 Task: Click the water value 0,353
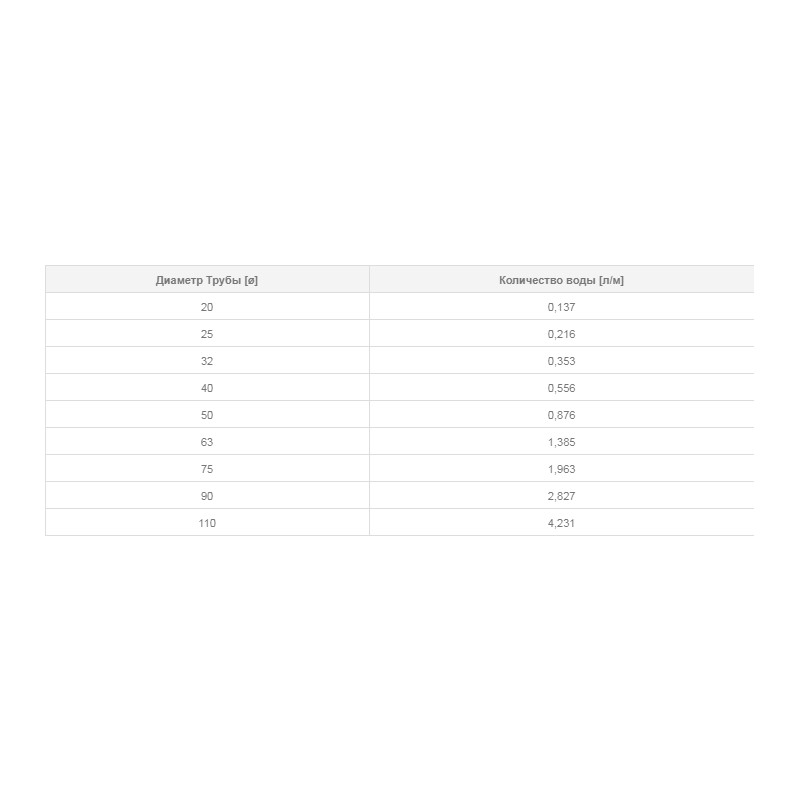[x=561, y=361]
